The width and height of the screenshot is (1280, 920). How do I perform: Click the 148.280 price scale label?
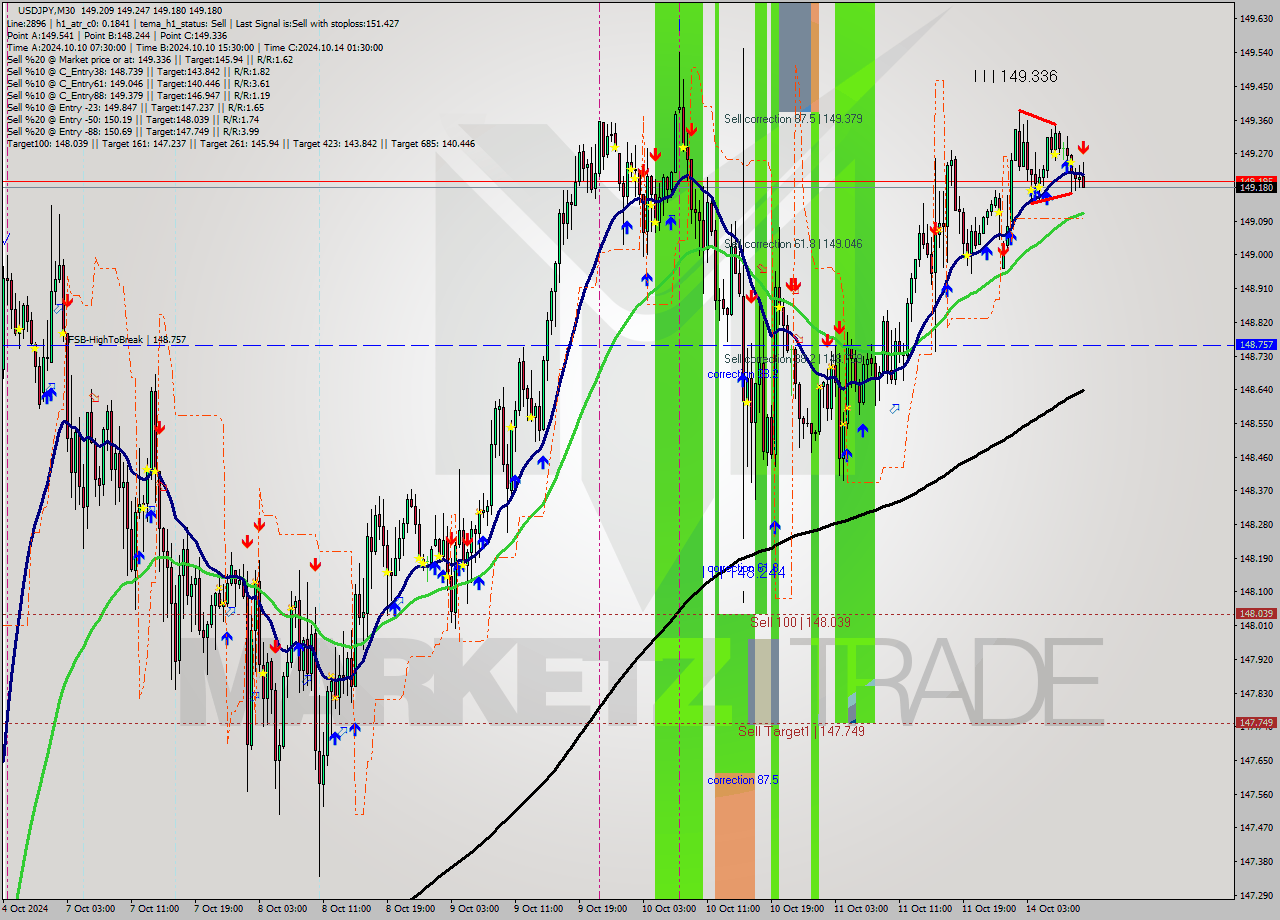pos(1256,524)
